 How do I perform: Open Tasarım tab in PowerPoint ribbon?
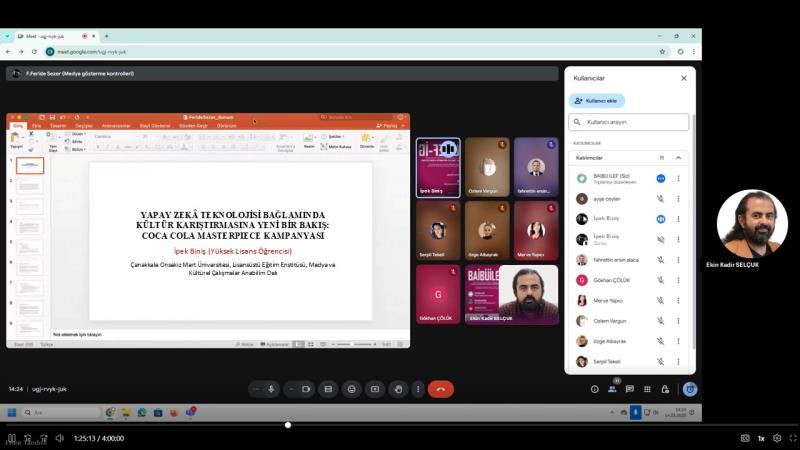58,126
